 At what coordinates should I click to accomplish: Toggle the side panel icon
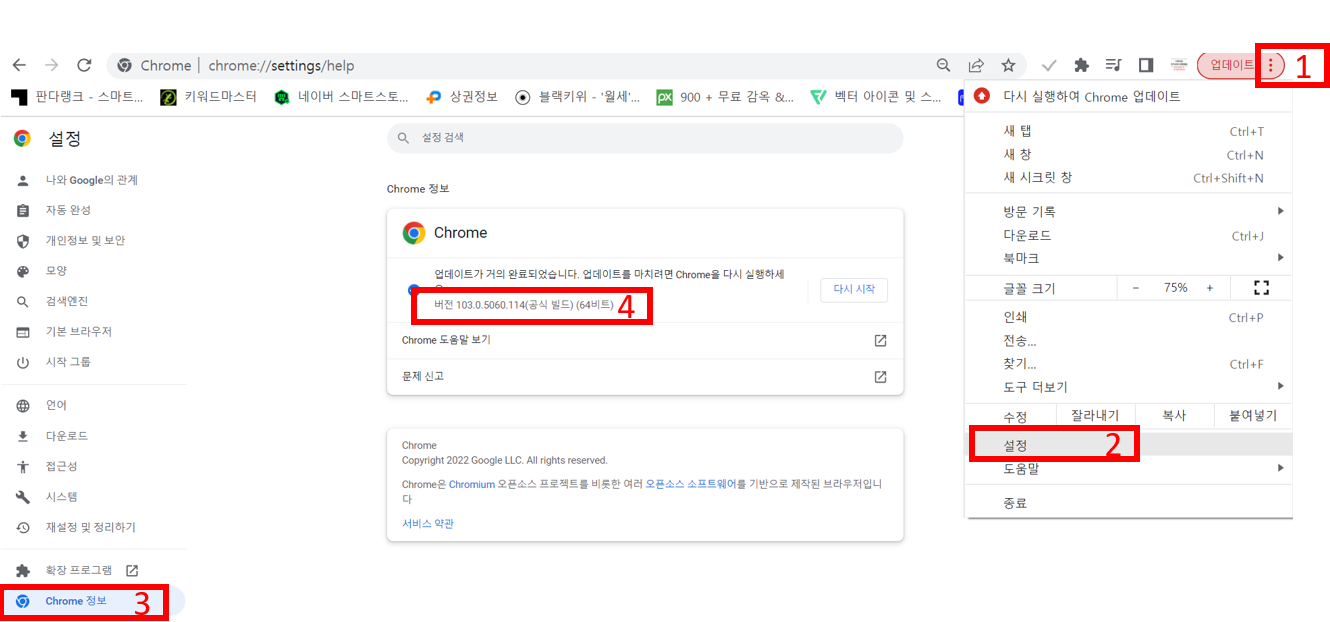coord(1146,65)
